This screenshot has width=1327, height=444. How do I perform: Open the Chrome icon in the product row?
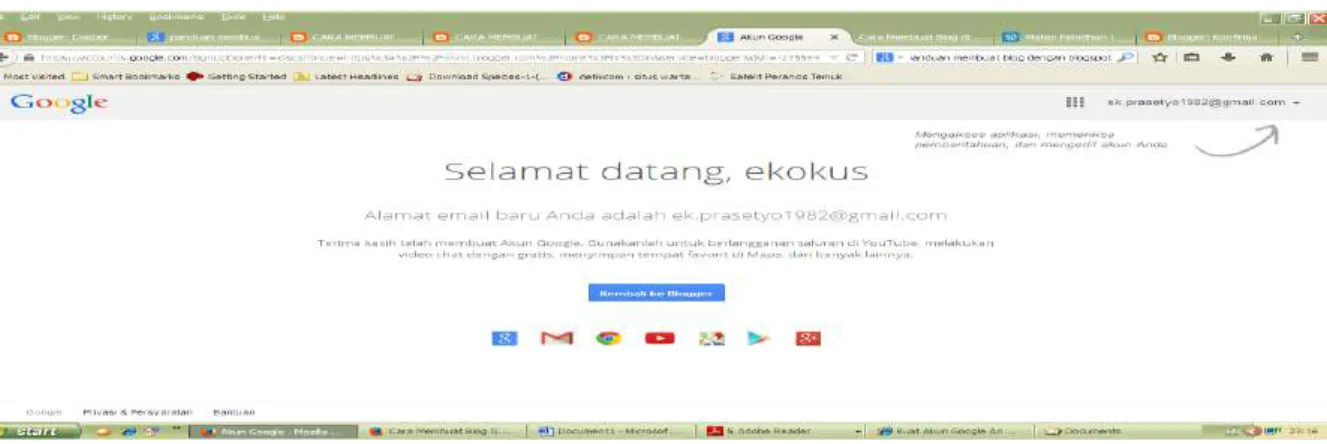[608, 338]
